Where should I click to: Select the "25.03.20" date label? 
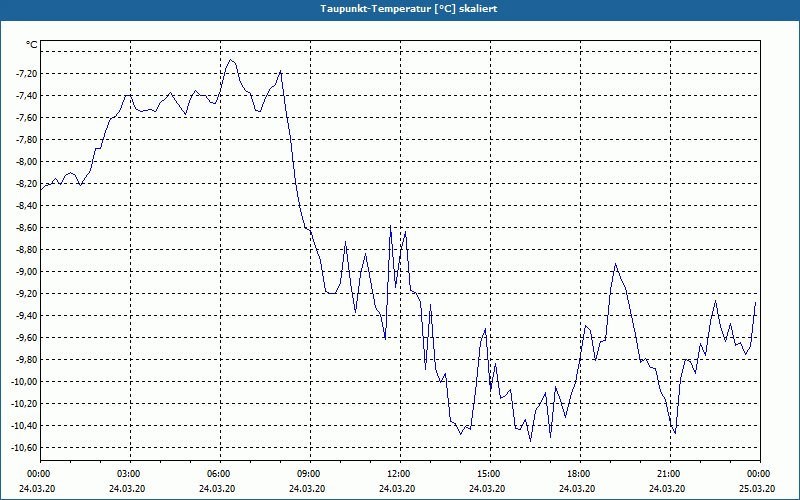[757, 488]
